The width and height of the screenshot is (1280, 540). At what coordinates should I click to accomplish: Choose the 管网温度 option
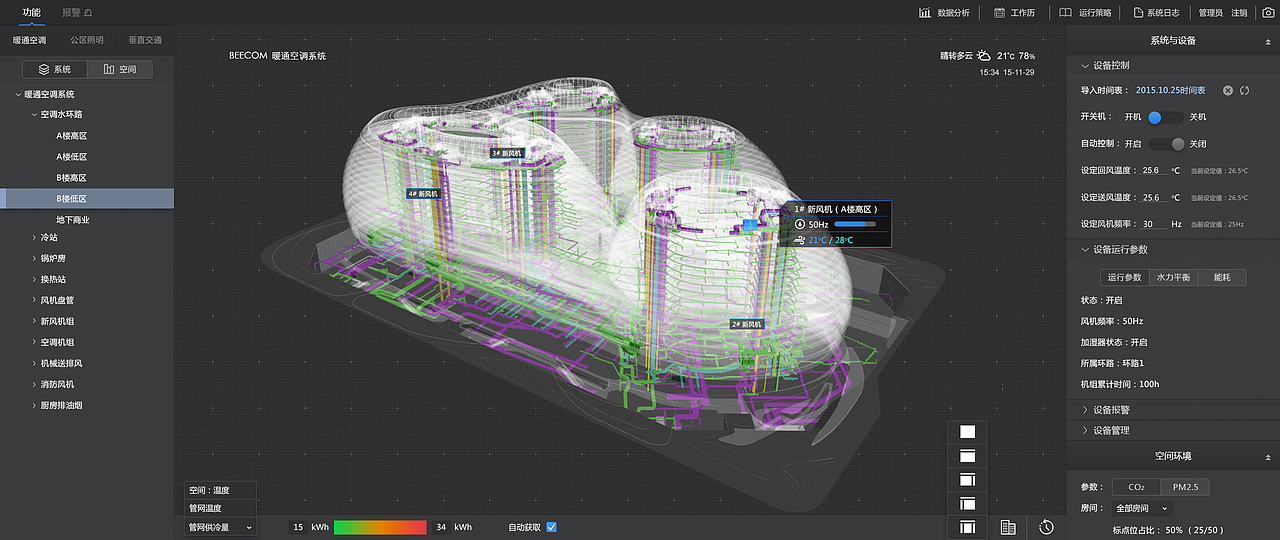click(x=220, y=508)
